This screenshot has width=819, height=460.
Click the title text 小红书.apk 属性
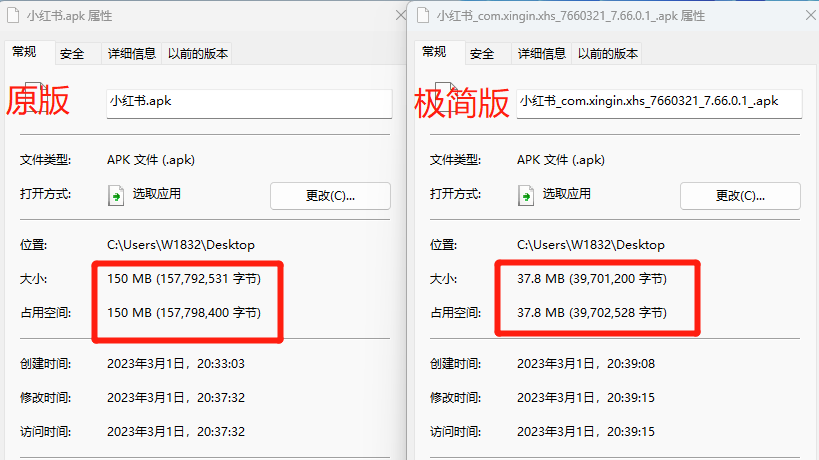pos(69,16)
